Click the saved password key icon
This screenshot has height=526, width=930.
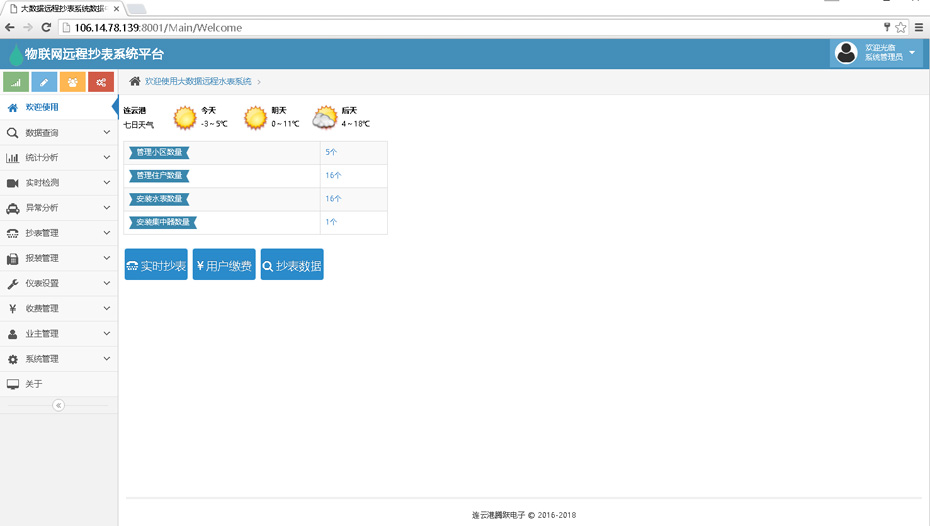(886, 28)
